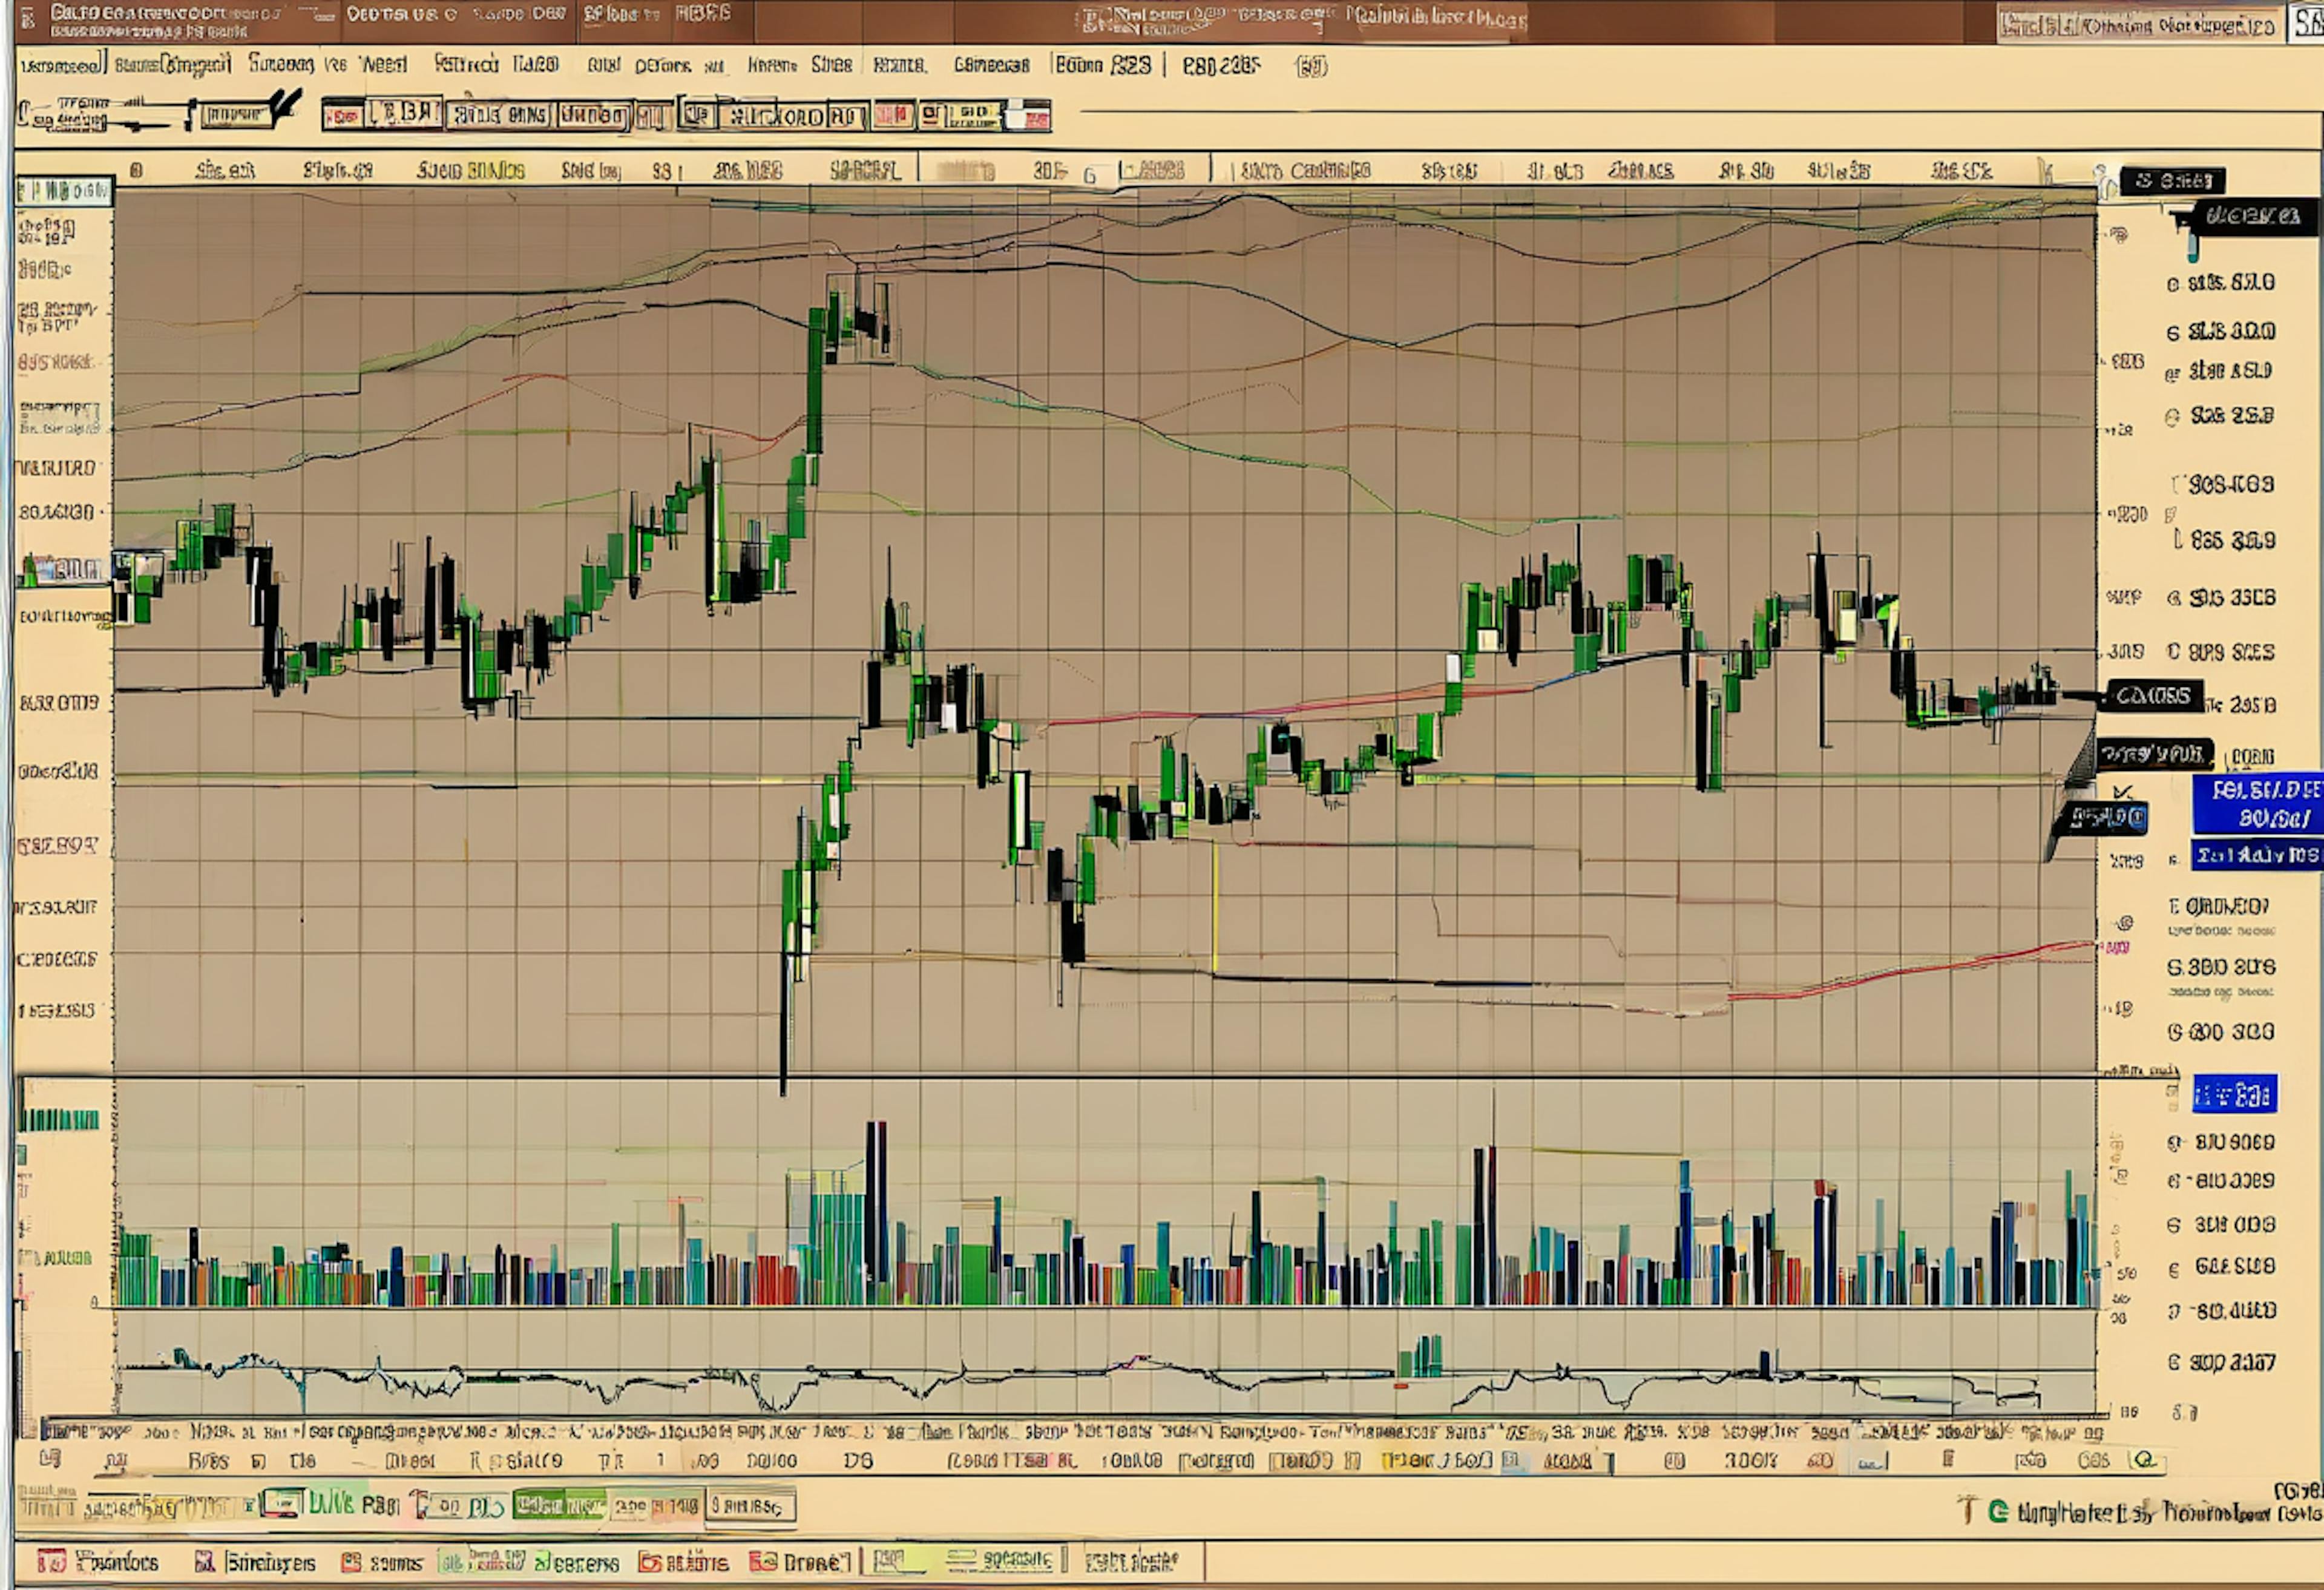Click the large blue highlighted label on the right axis
Viewport: 2324px width, 1590px height.
[x=2257, y=804]
